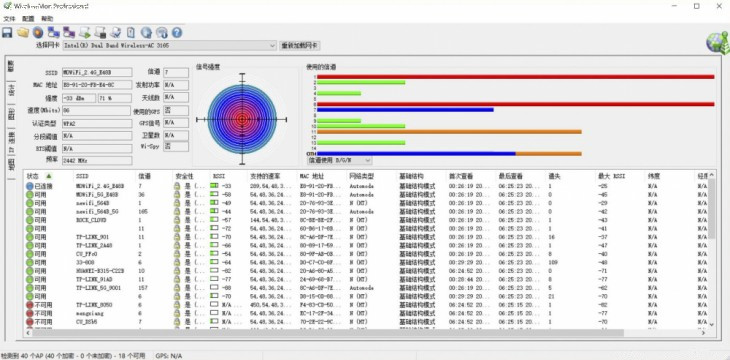
Task: Click the signal bar icon in TP-LINK_91AD row
Action: pyautogui.click(x=214, y=279)
